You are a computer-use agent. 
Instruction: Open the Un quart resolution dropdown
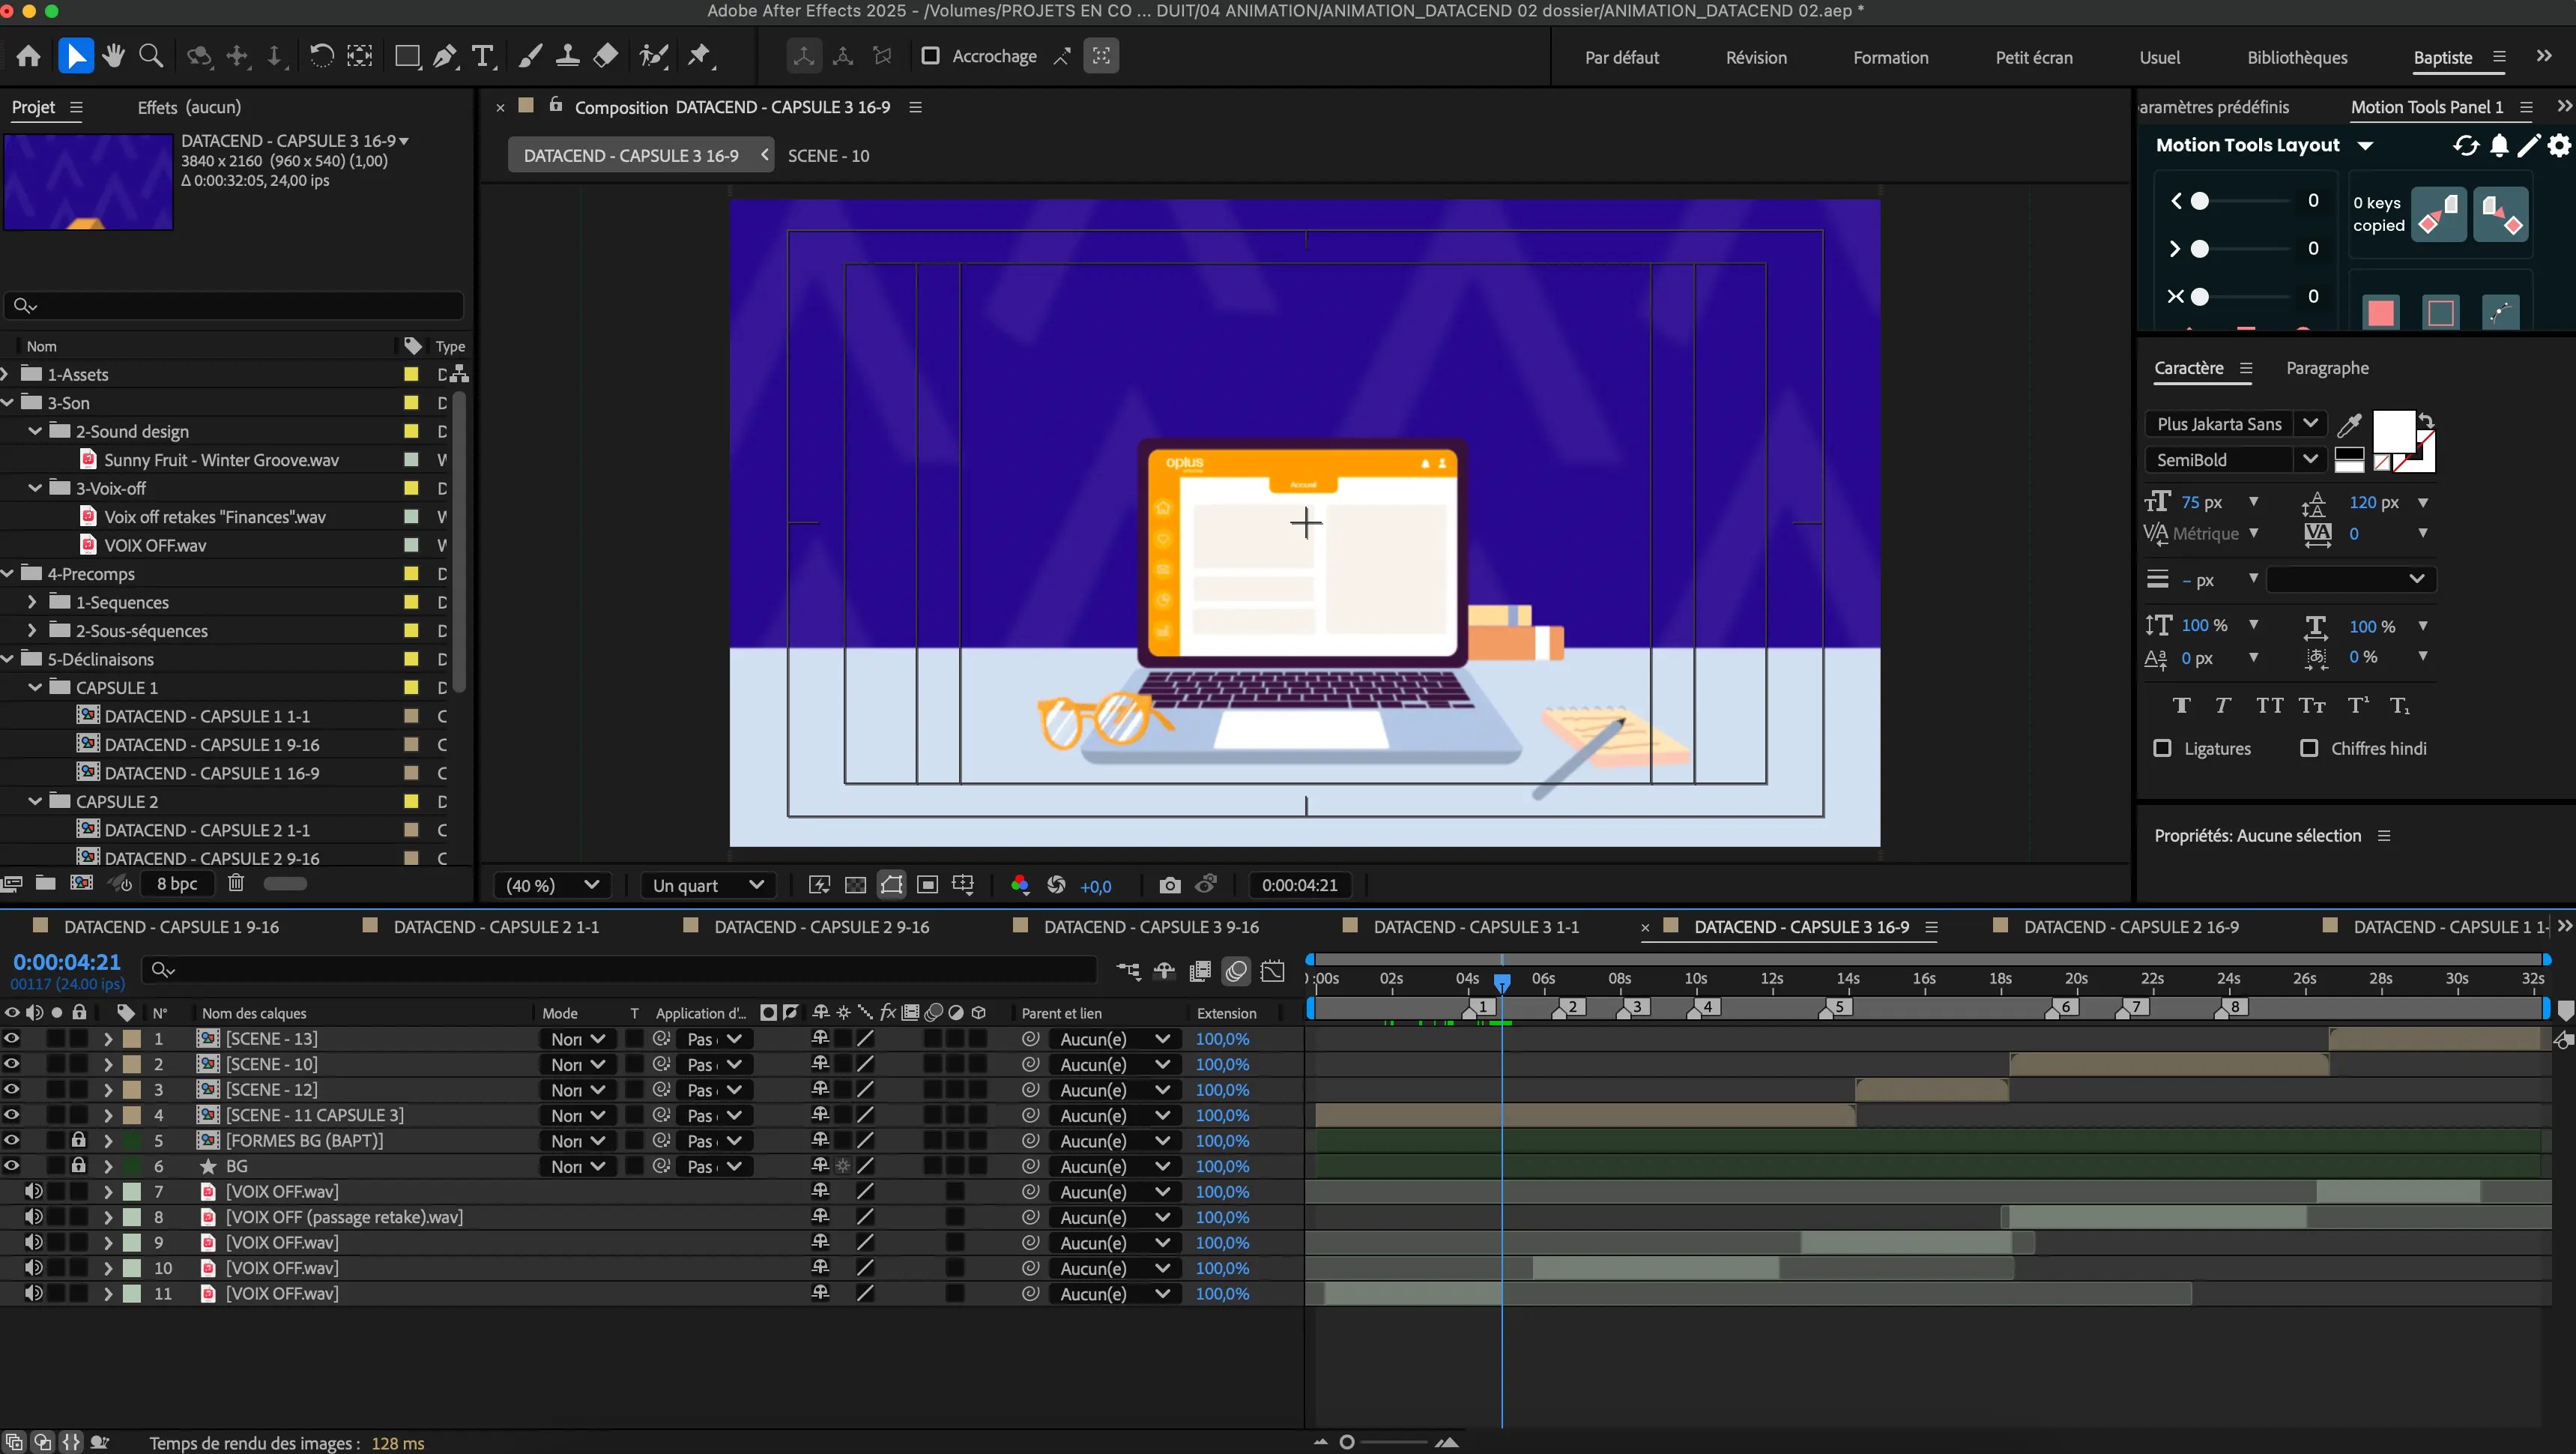click(x=707, y=885)
